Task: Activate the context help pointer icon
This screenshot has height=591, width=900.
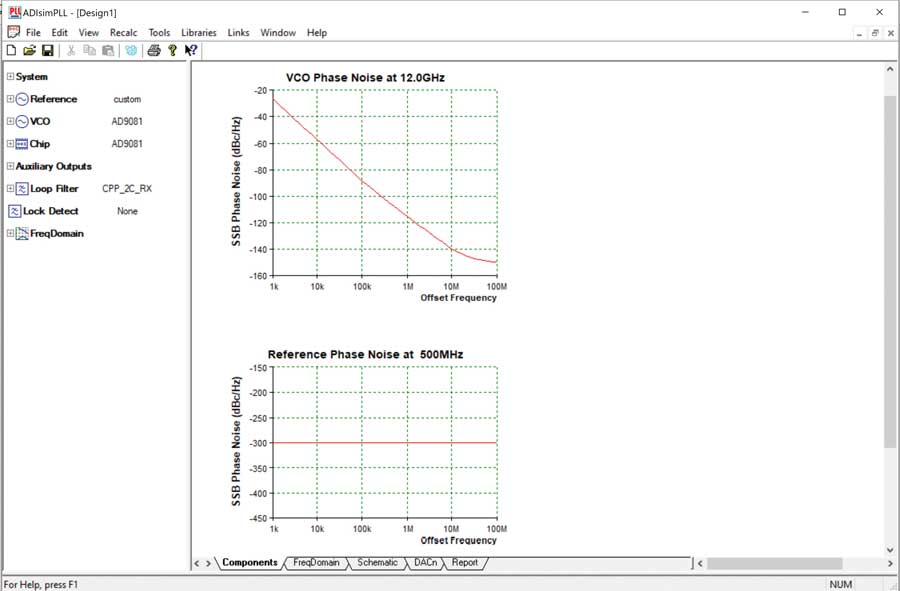Action: [x=191, y=50]
